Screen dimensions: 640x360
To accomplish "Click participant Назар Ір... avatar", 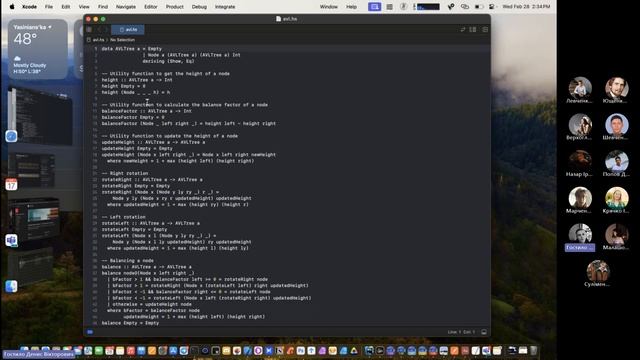I will click(580, 161).
